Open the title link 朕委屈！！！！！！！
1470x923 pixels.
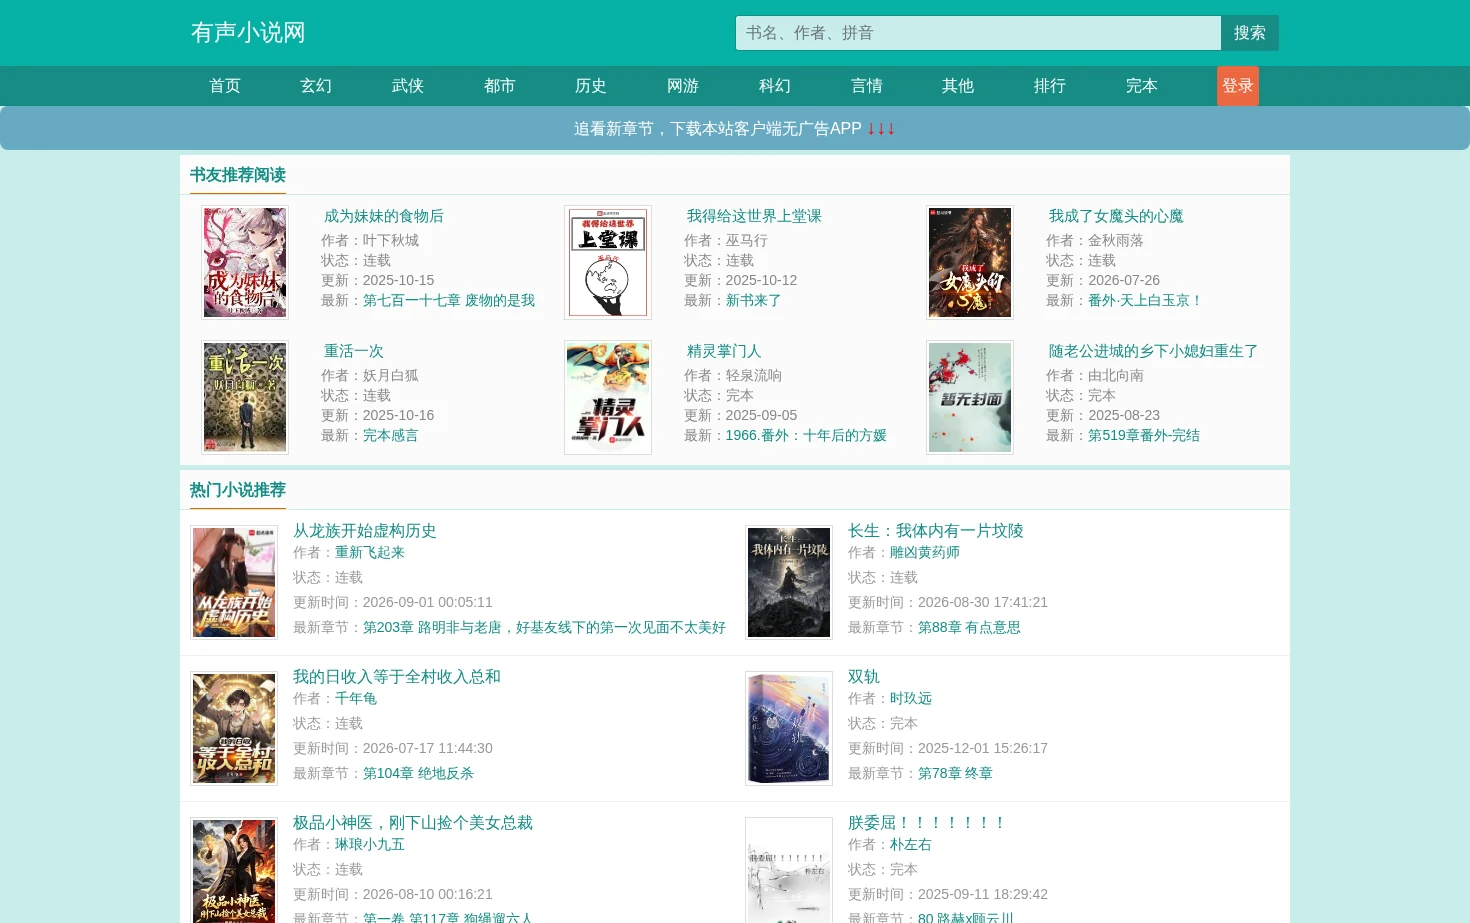point(927,823)
